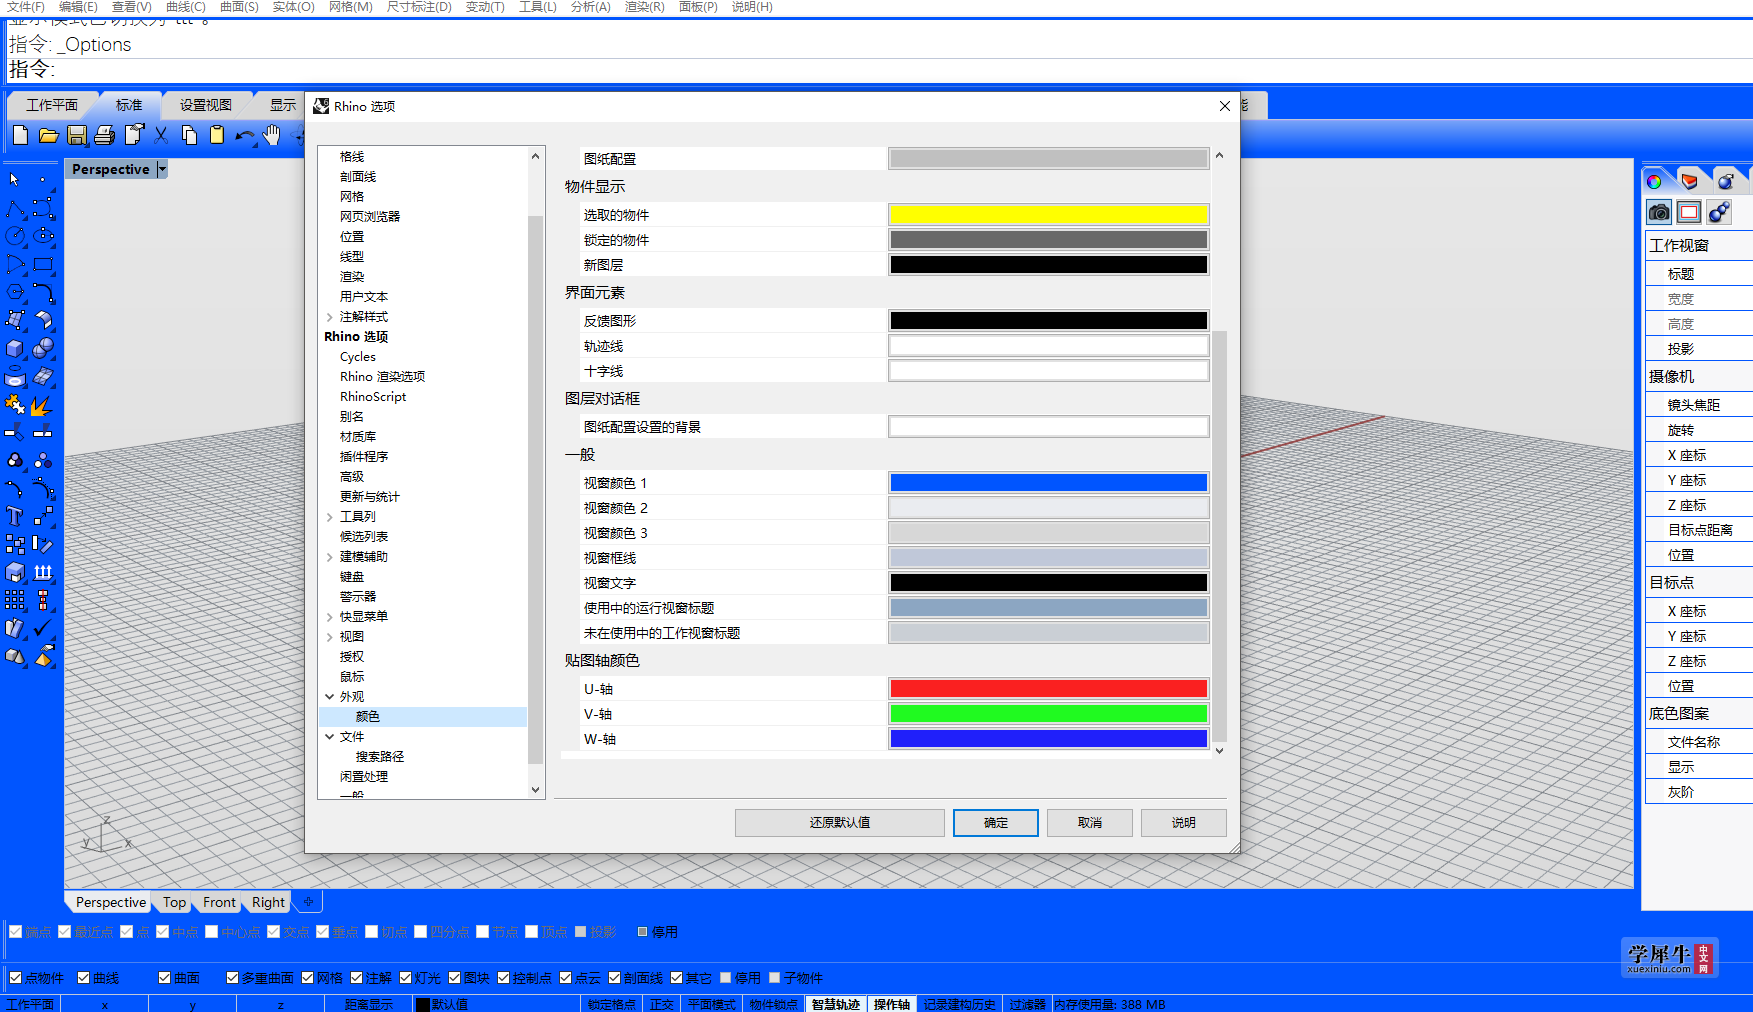
Task: Switch to the Front viewport tab
Action: click(219, 902)
